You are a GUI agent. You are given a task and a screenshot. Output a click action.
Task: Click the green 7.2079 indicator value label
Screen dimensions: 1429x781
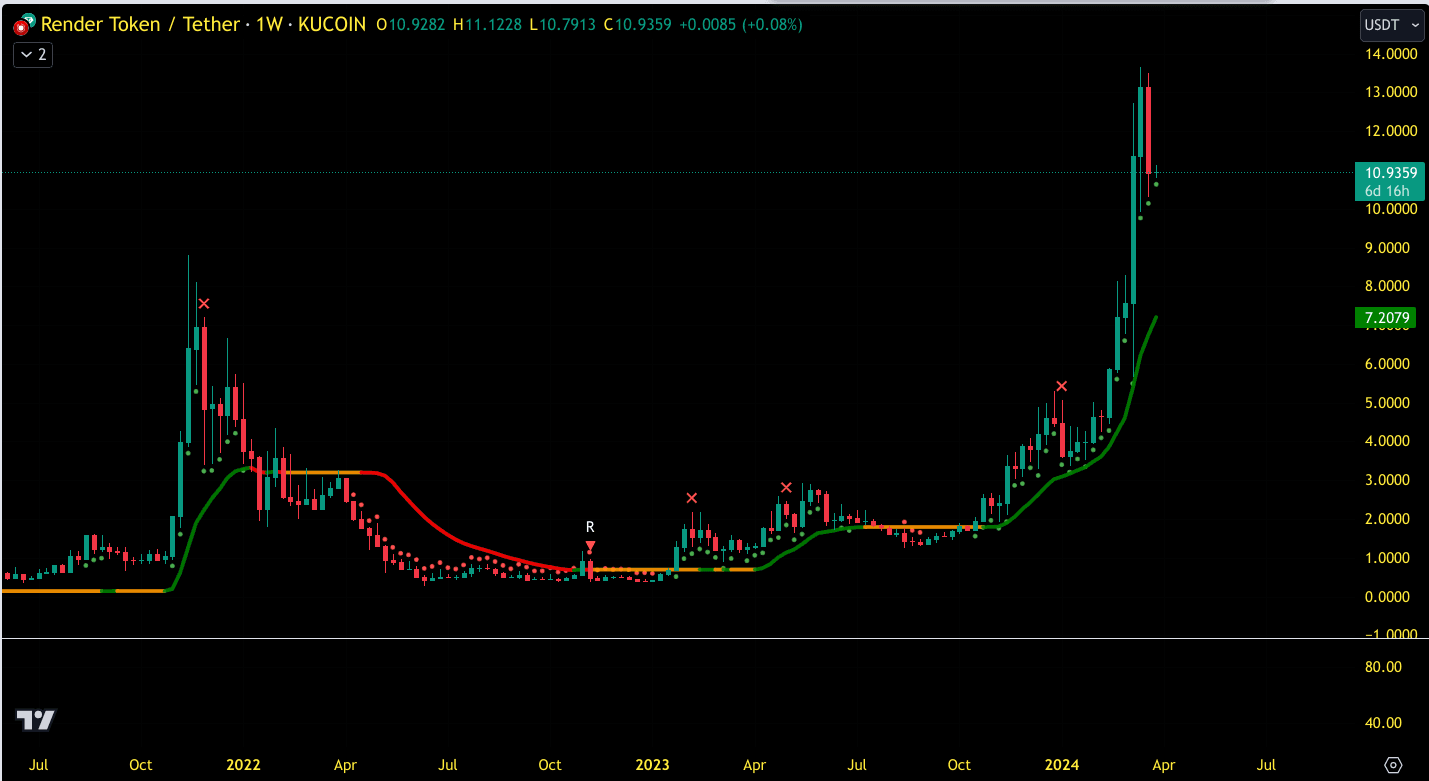click(1387, 319)
